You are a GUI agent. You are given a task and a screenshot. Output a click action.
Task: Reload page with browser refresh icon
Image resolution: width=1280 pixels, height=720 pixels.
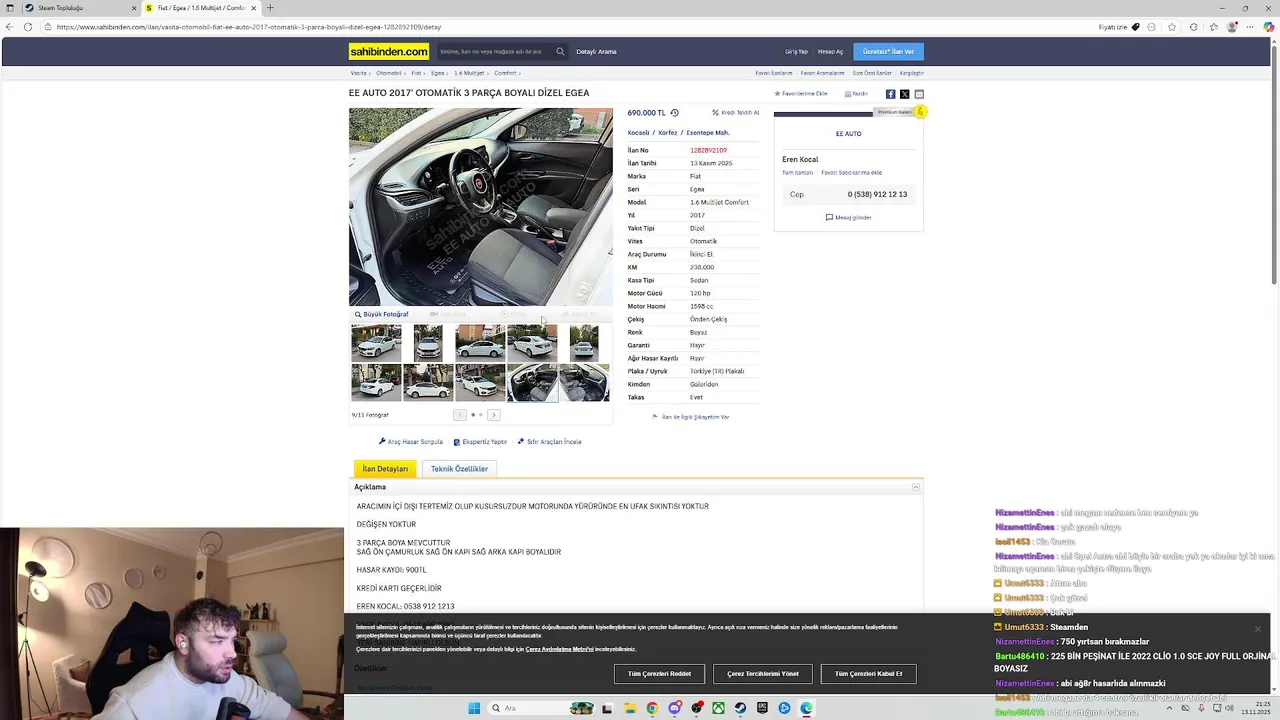point(27,27)
